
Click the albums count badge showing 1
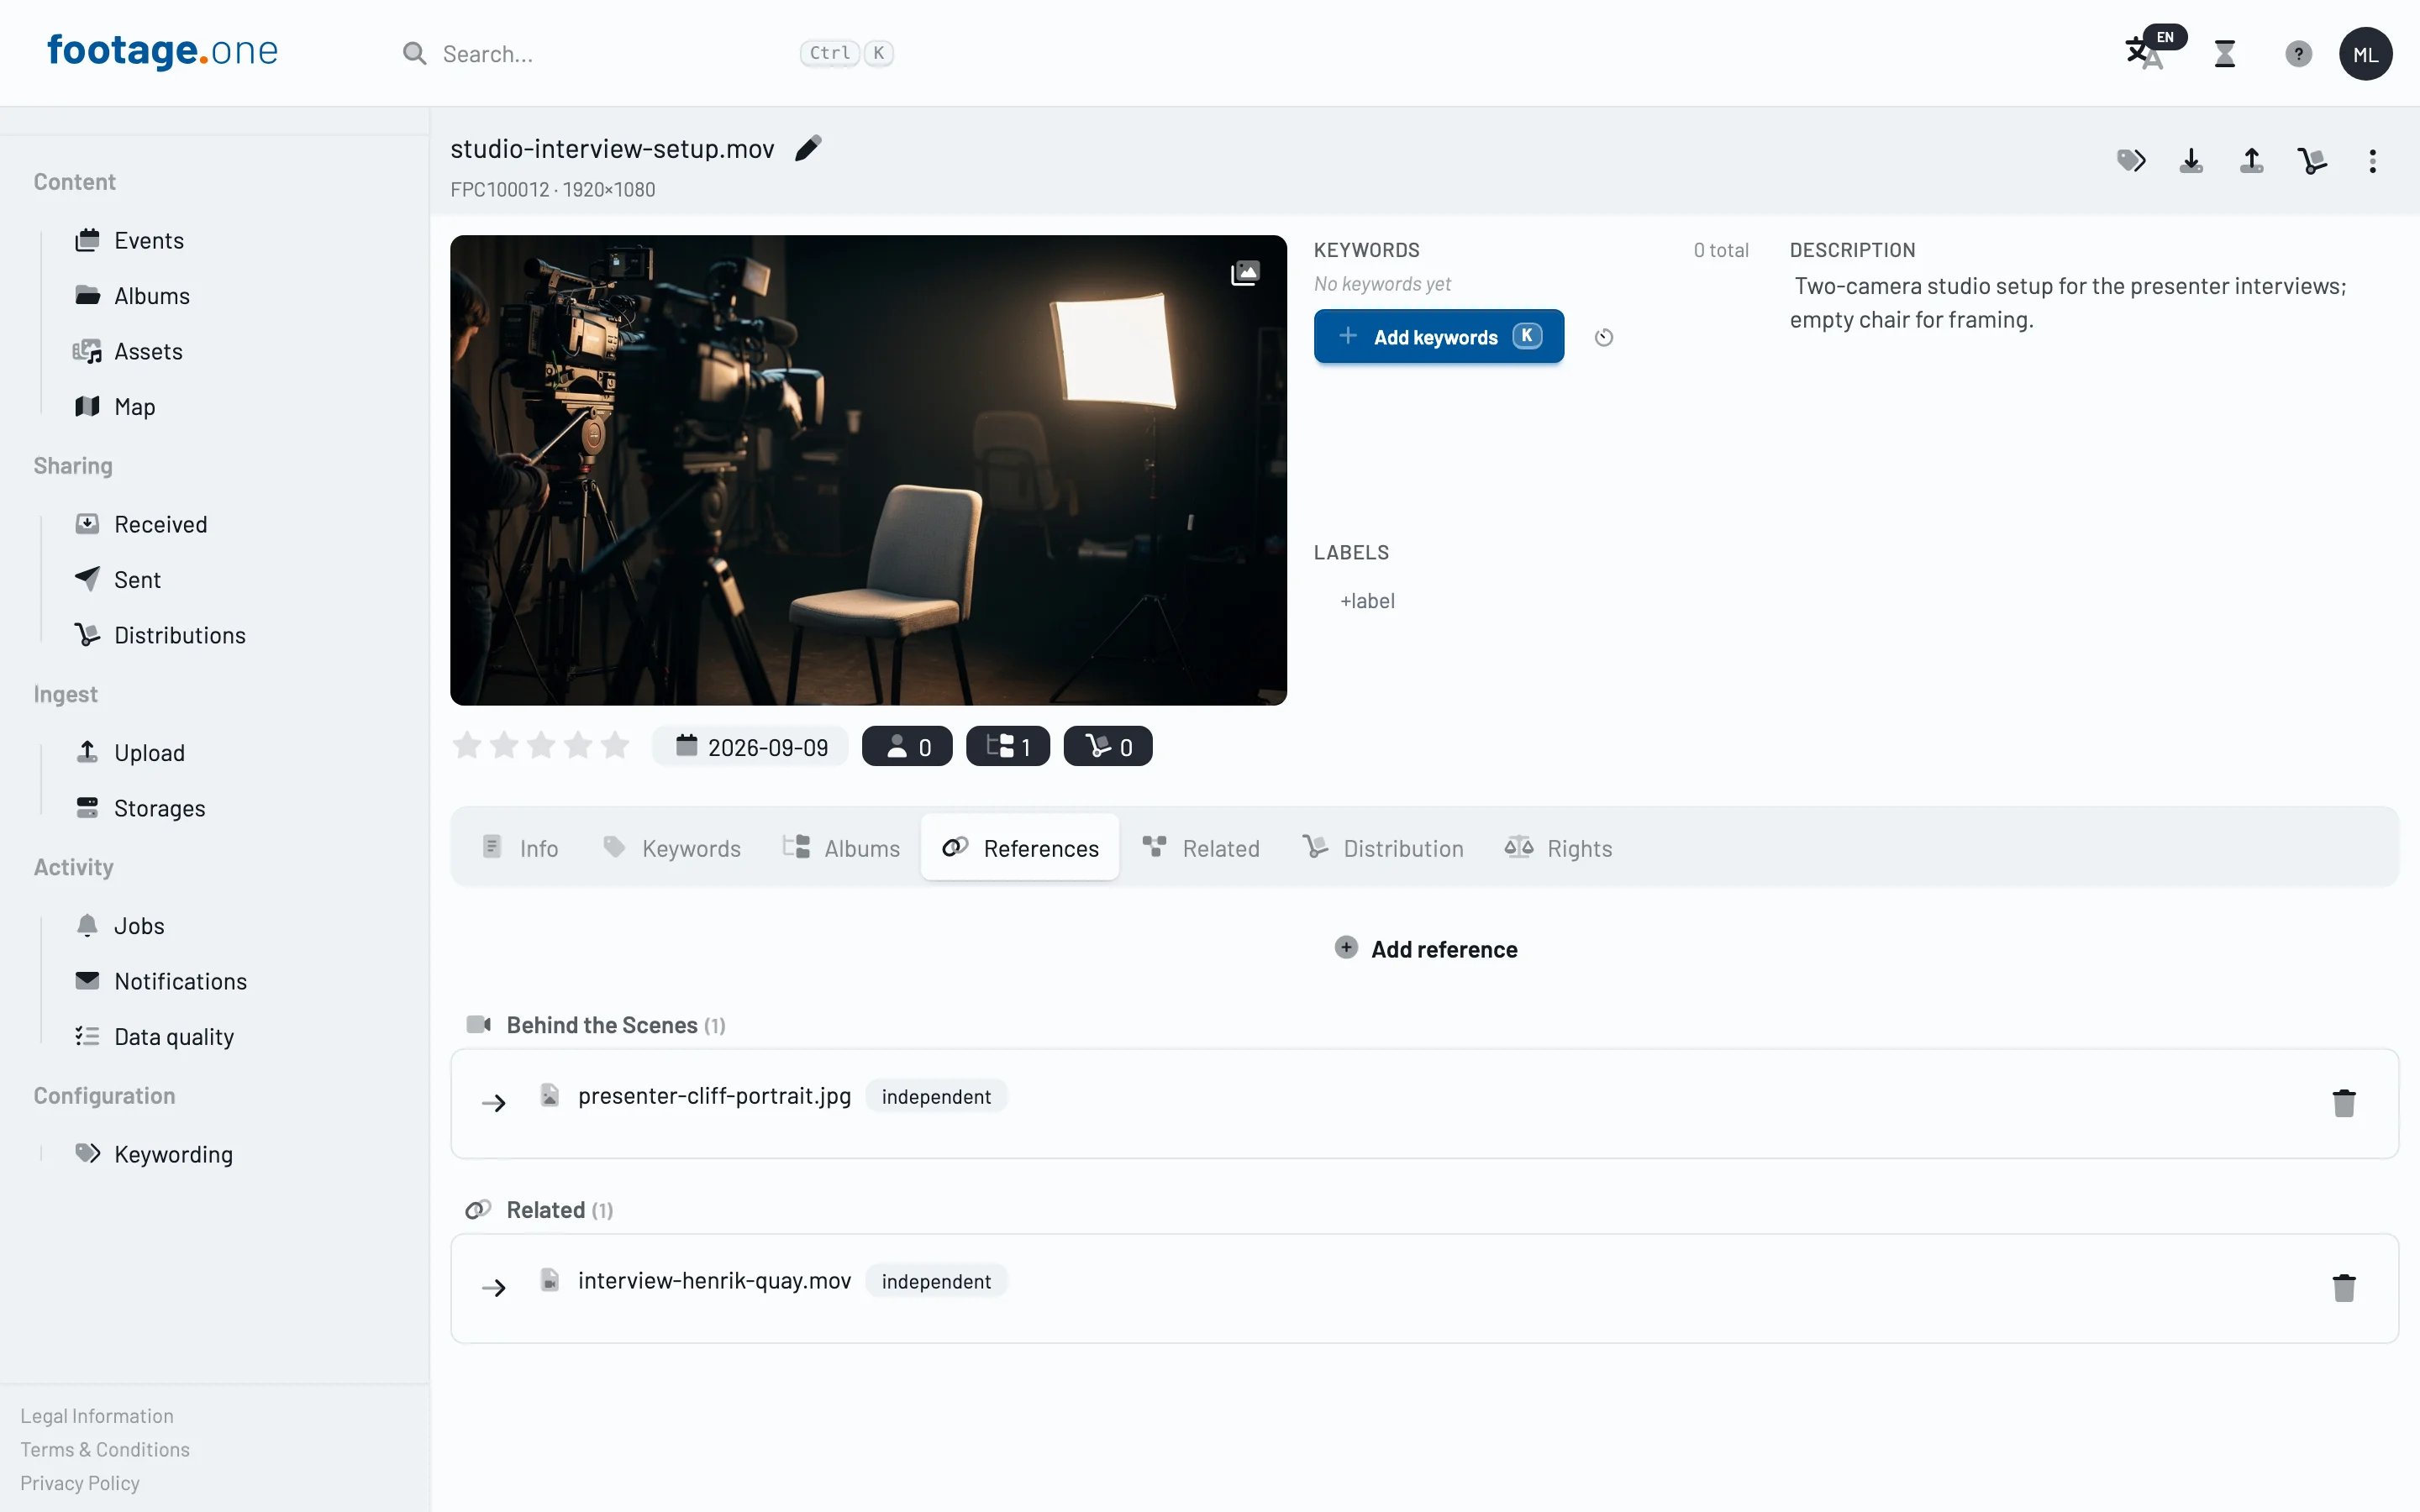pos(1007,746)
